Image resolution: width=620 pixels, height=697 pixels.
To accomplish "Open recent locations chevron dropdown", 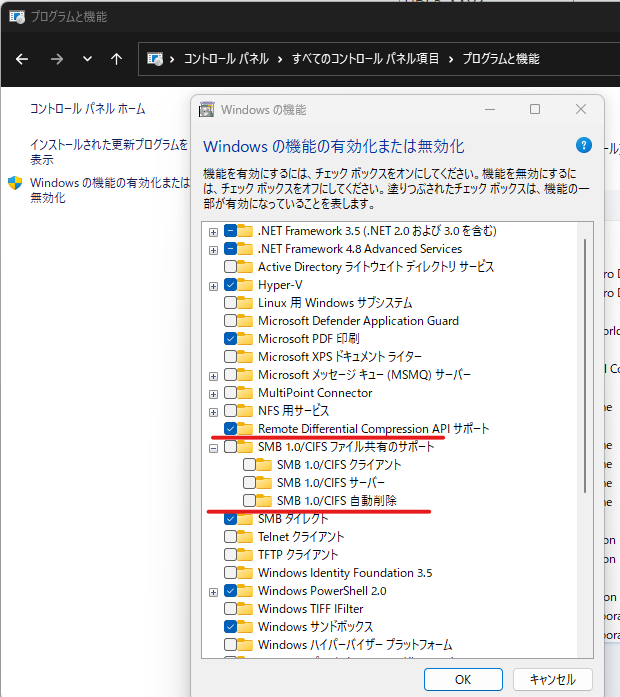I will tap(88, 59).
